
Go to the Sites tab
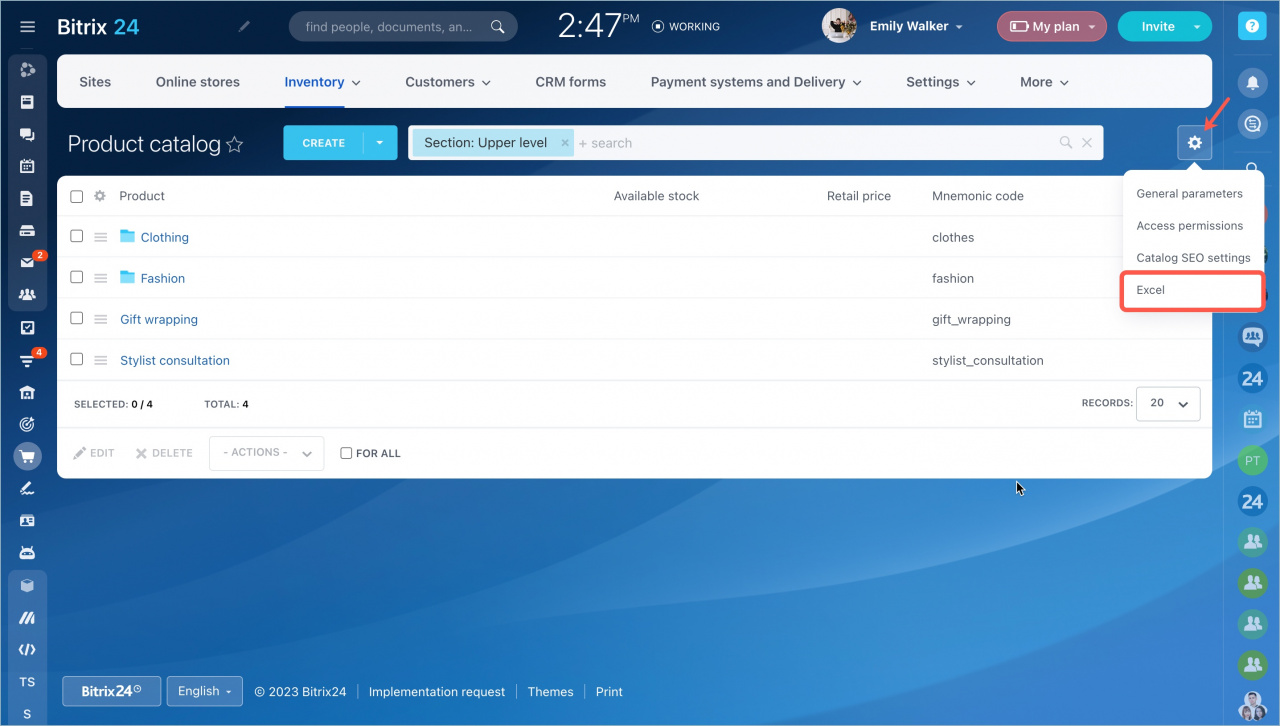point(95,82)
